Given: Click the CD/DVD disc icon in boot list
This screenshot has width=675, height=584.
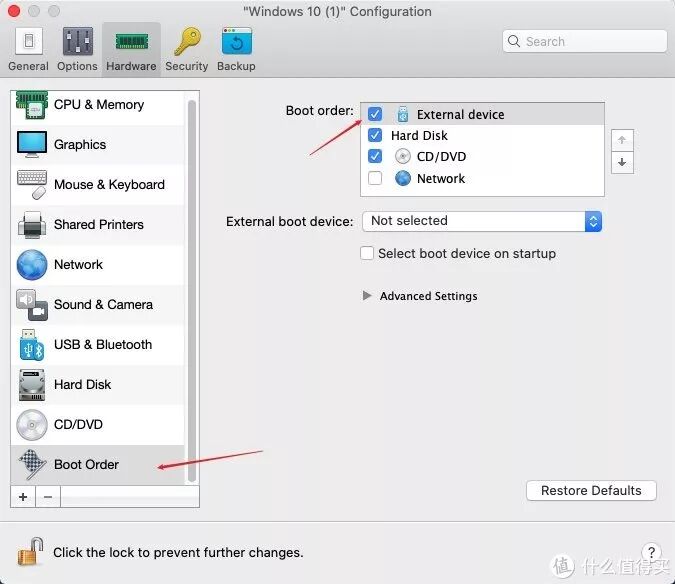Looking at the screenshot, I should click(403, 156).
